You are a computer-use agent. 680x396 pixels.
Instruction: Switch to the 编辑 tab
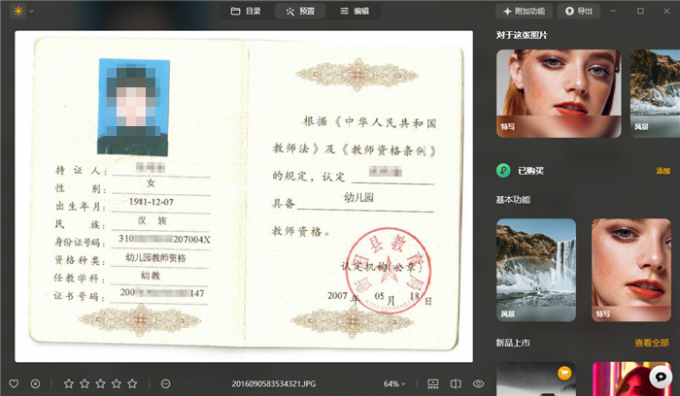(x=354, y=11)
